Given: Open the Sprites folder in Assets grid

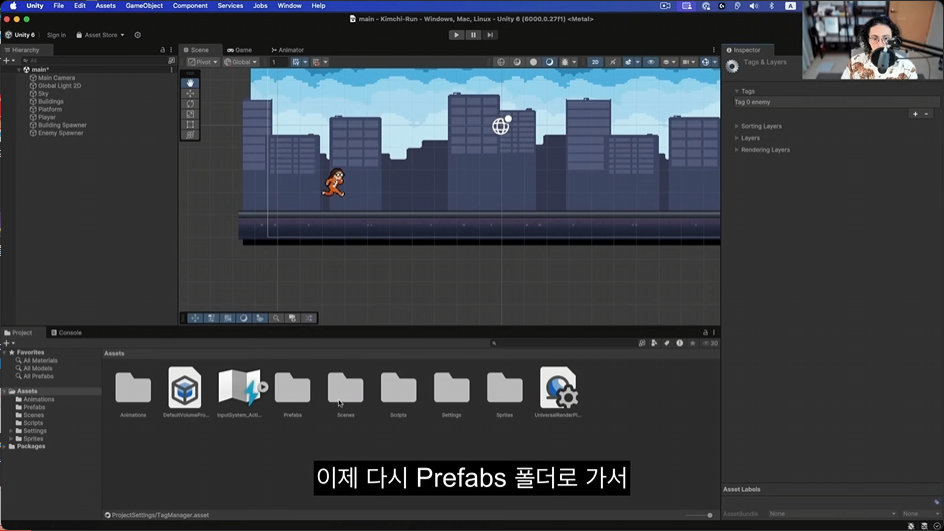Looking at the screenshot, I should tap(505, 394).
